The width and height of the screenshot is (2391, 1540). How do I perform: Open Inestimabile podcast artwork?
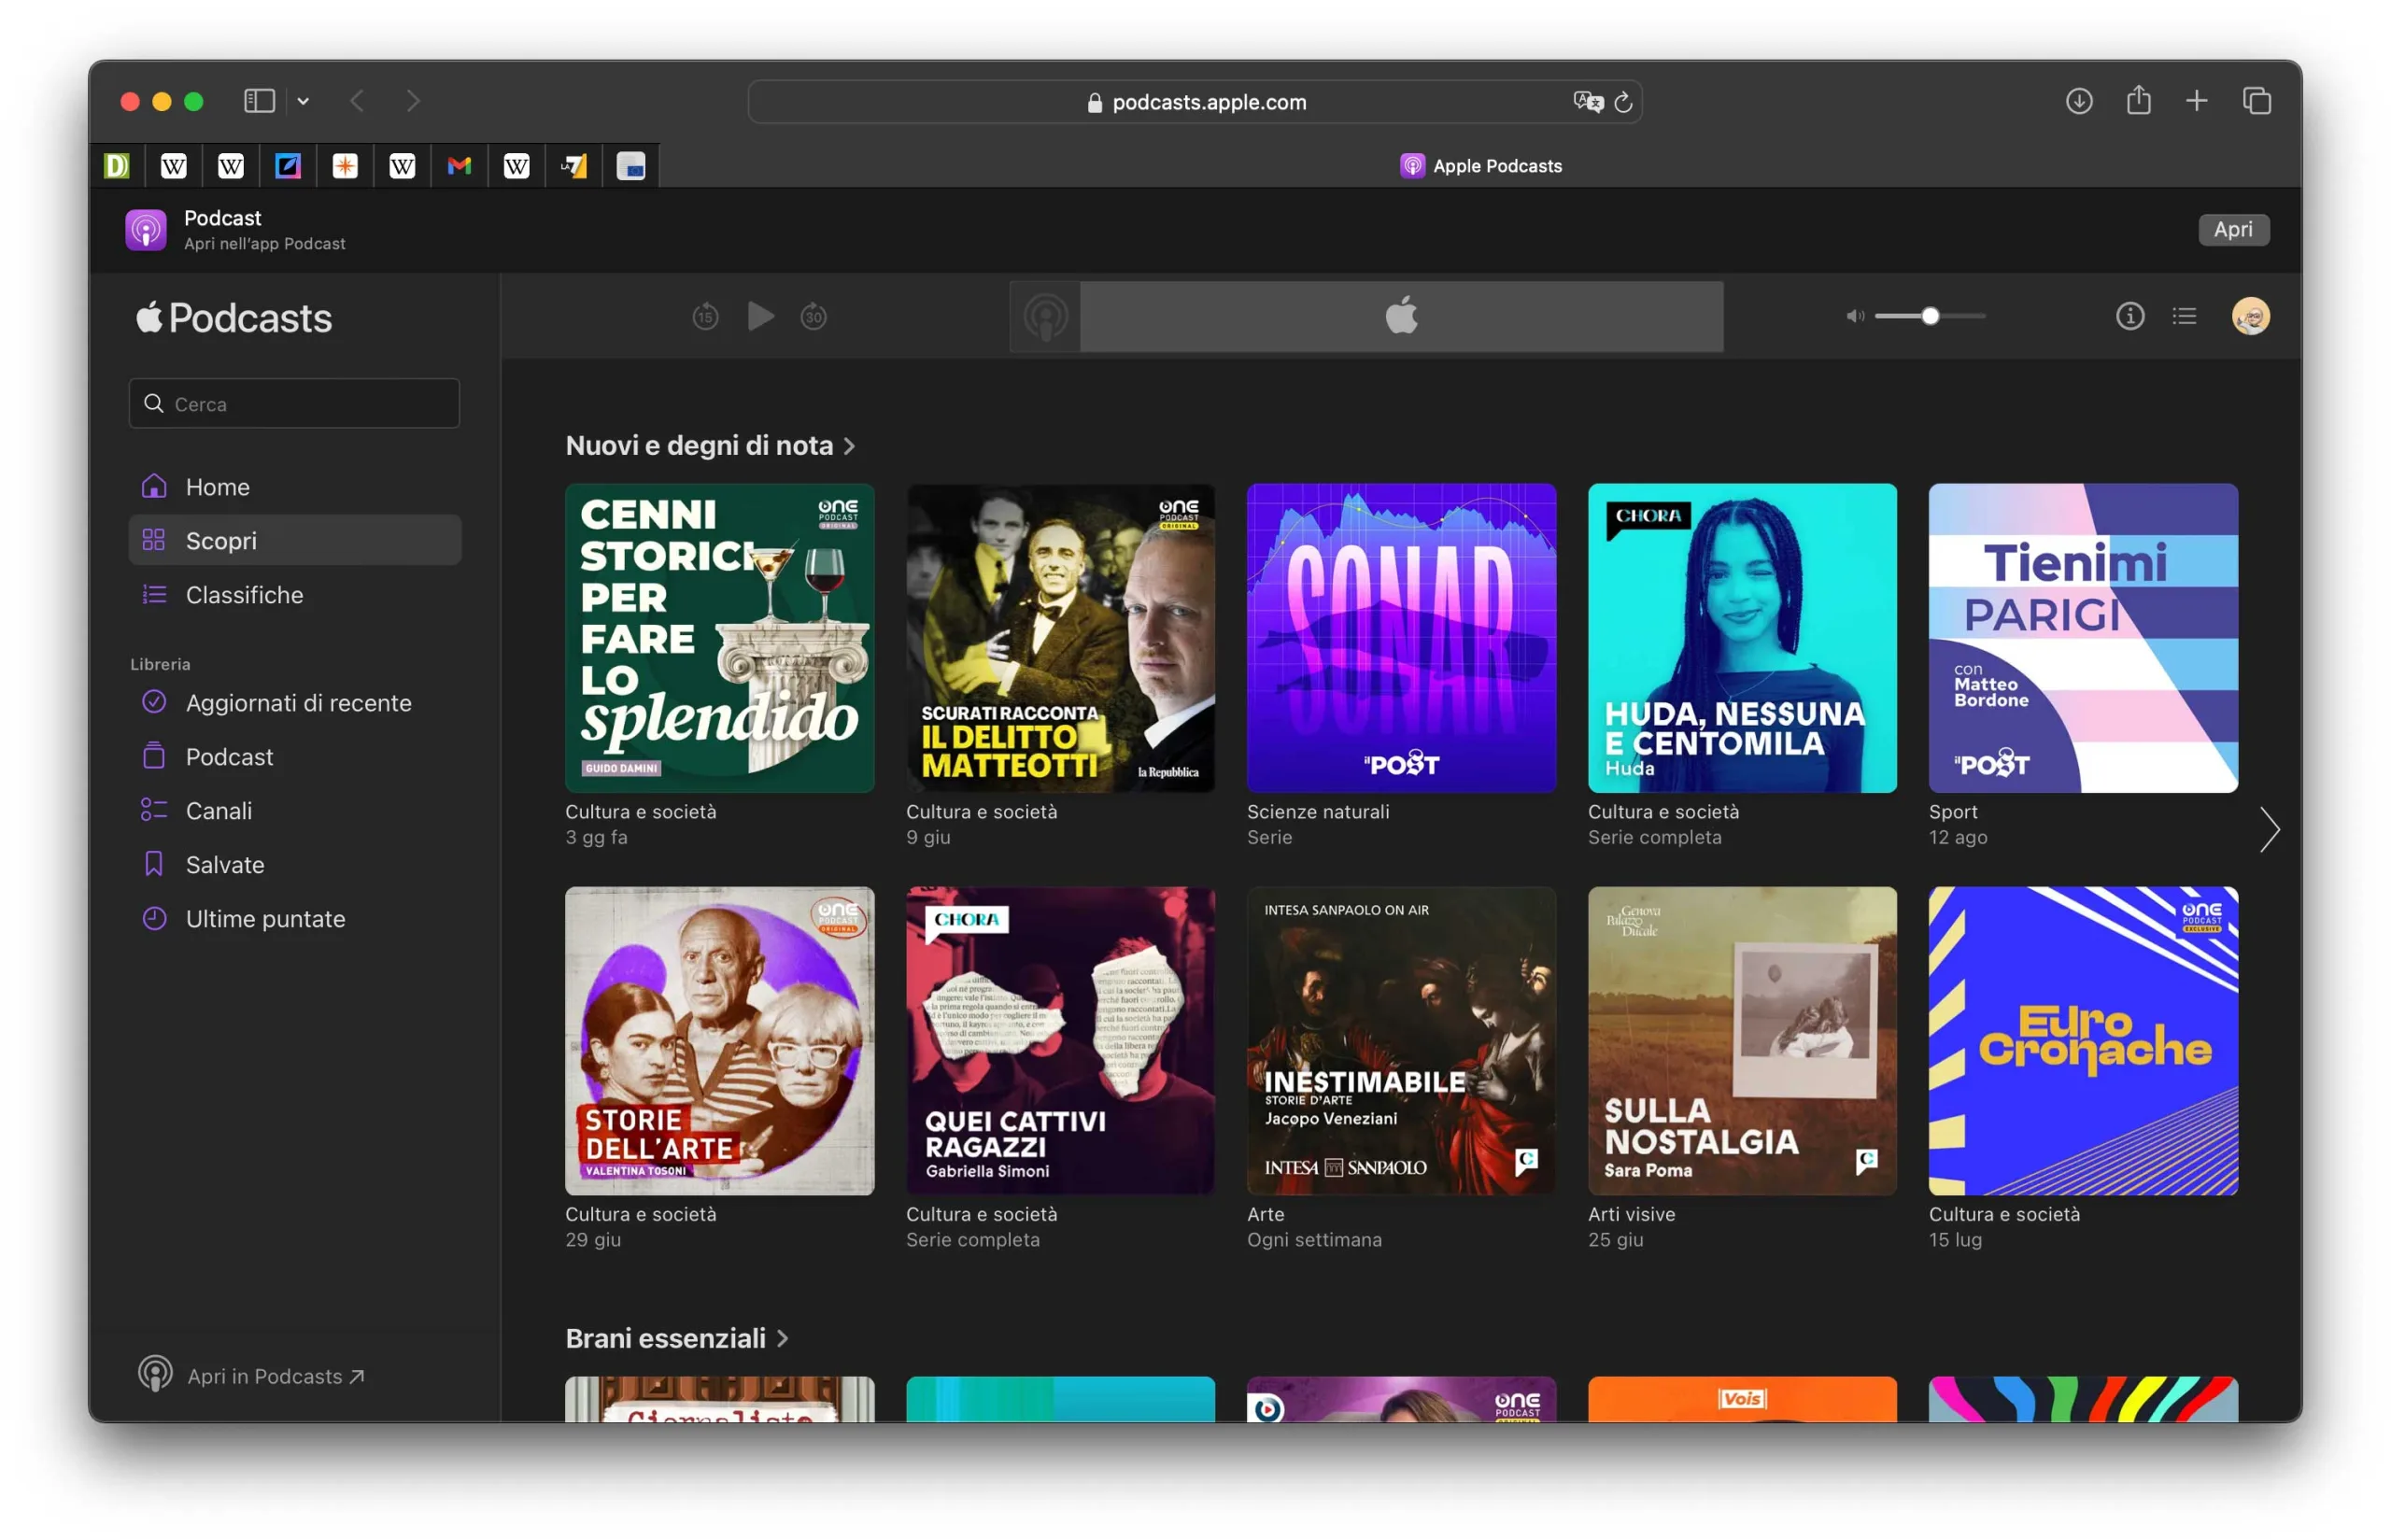pyautogui.click(x=1401, y=1041)
